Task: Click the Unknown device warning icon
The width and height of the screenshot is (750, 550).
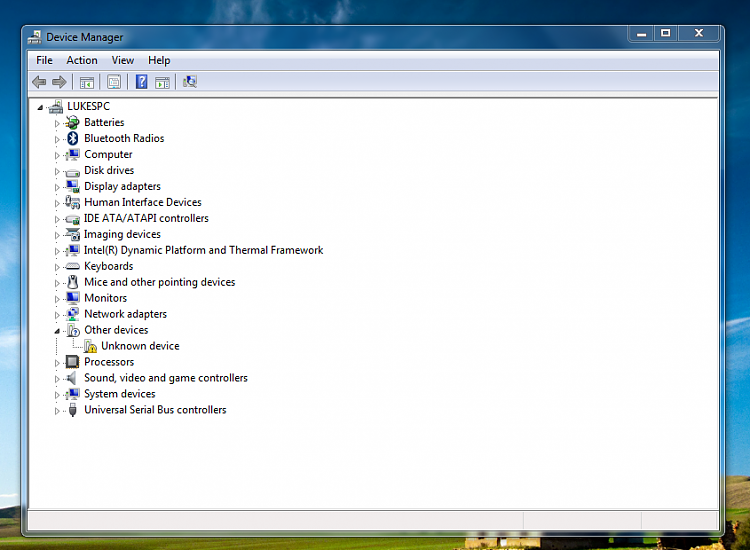Action: [90, 346]
